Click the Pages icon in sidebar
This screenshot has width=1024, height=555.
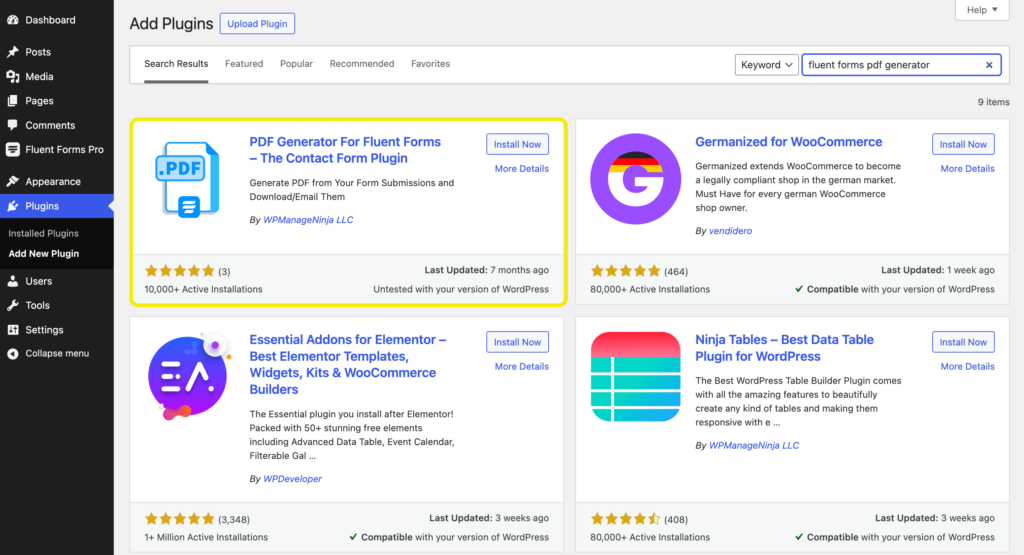pyautogui.click(x=12, y=101)
